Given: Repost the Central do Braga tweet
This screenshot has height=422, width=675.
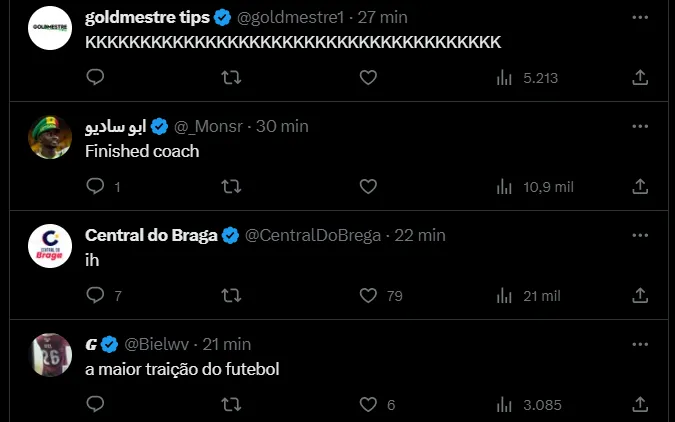Looking at the screenshot, I should 230,295.
